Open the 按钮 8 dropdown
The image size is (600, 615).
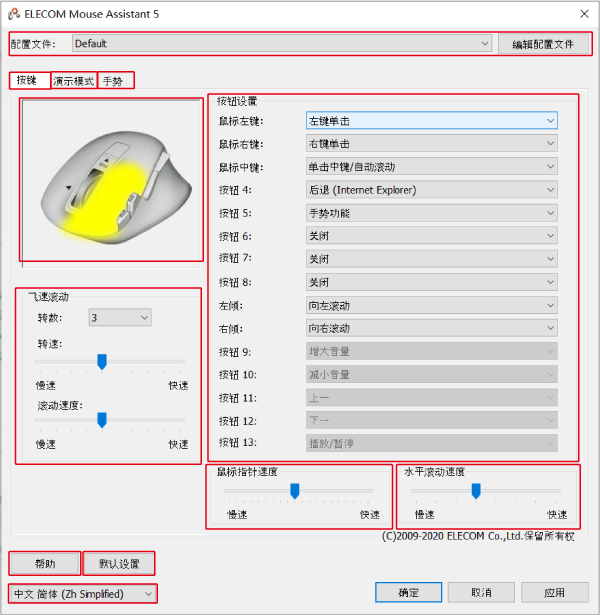[x=431, y=282]
